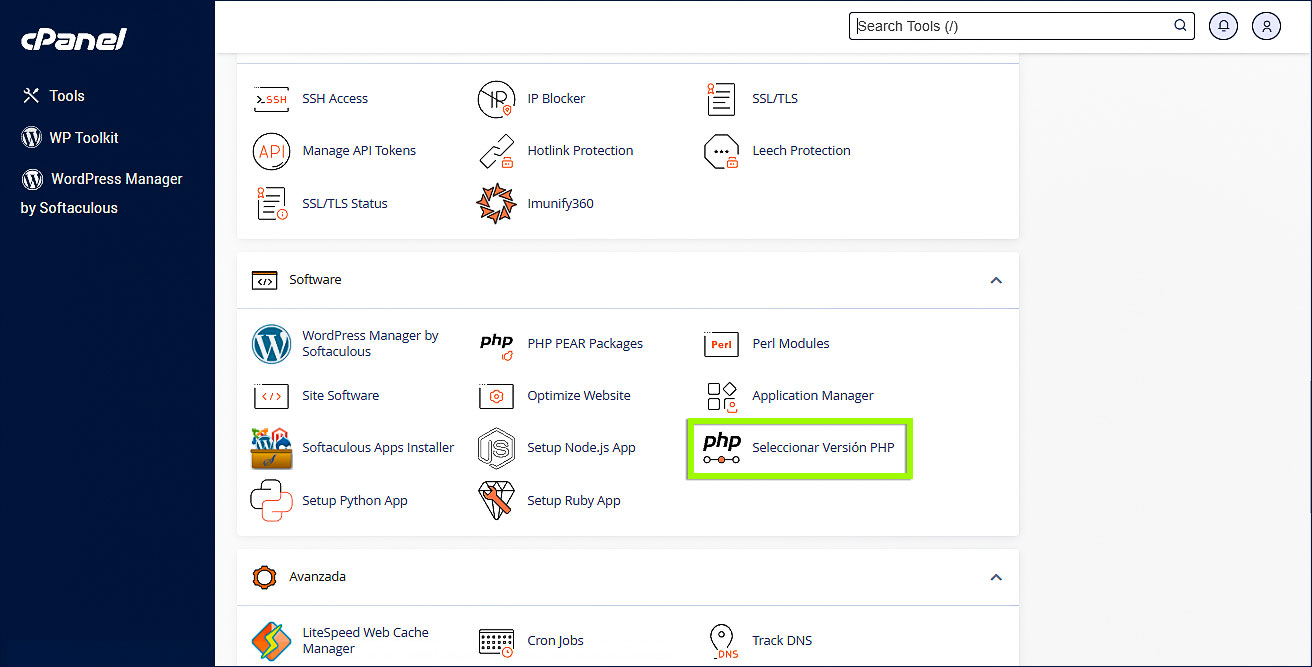Focus the Search Tools input field
The width and height of the screenshot is (1312, 667).
[1010, 26]
